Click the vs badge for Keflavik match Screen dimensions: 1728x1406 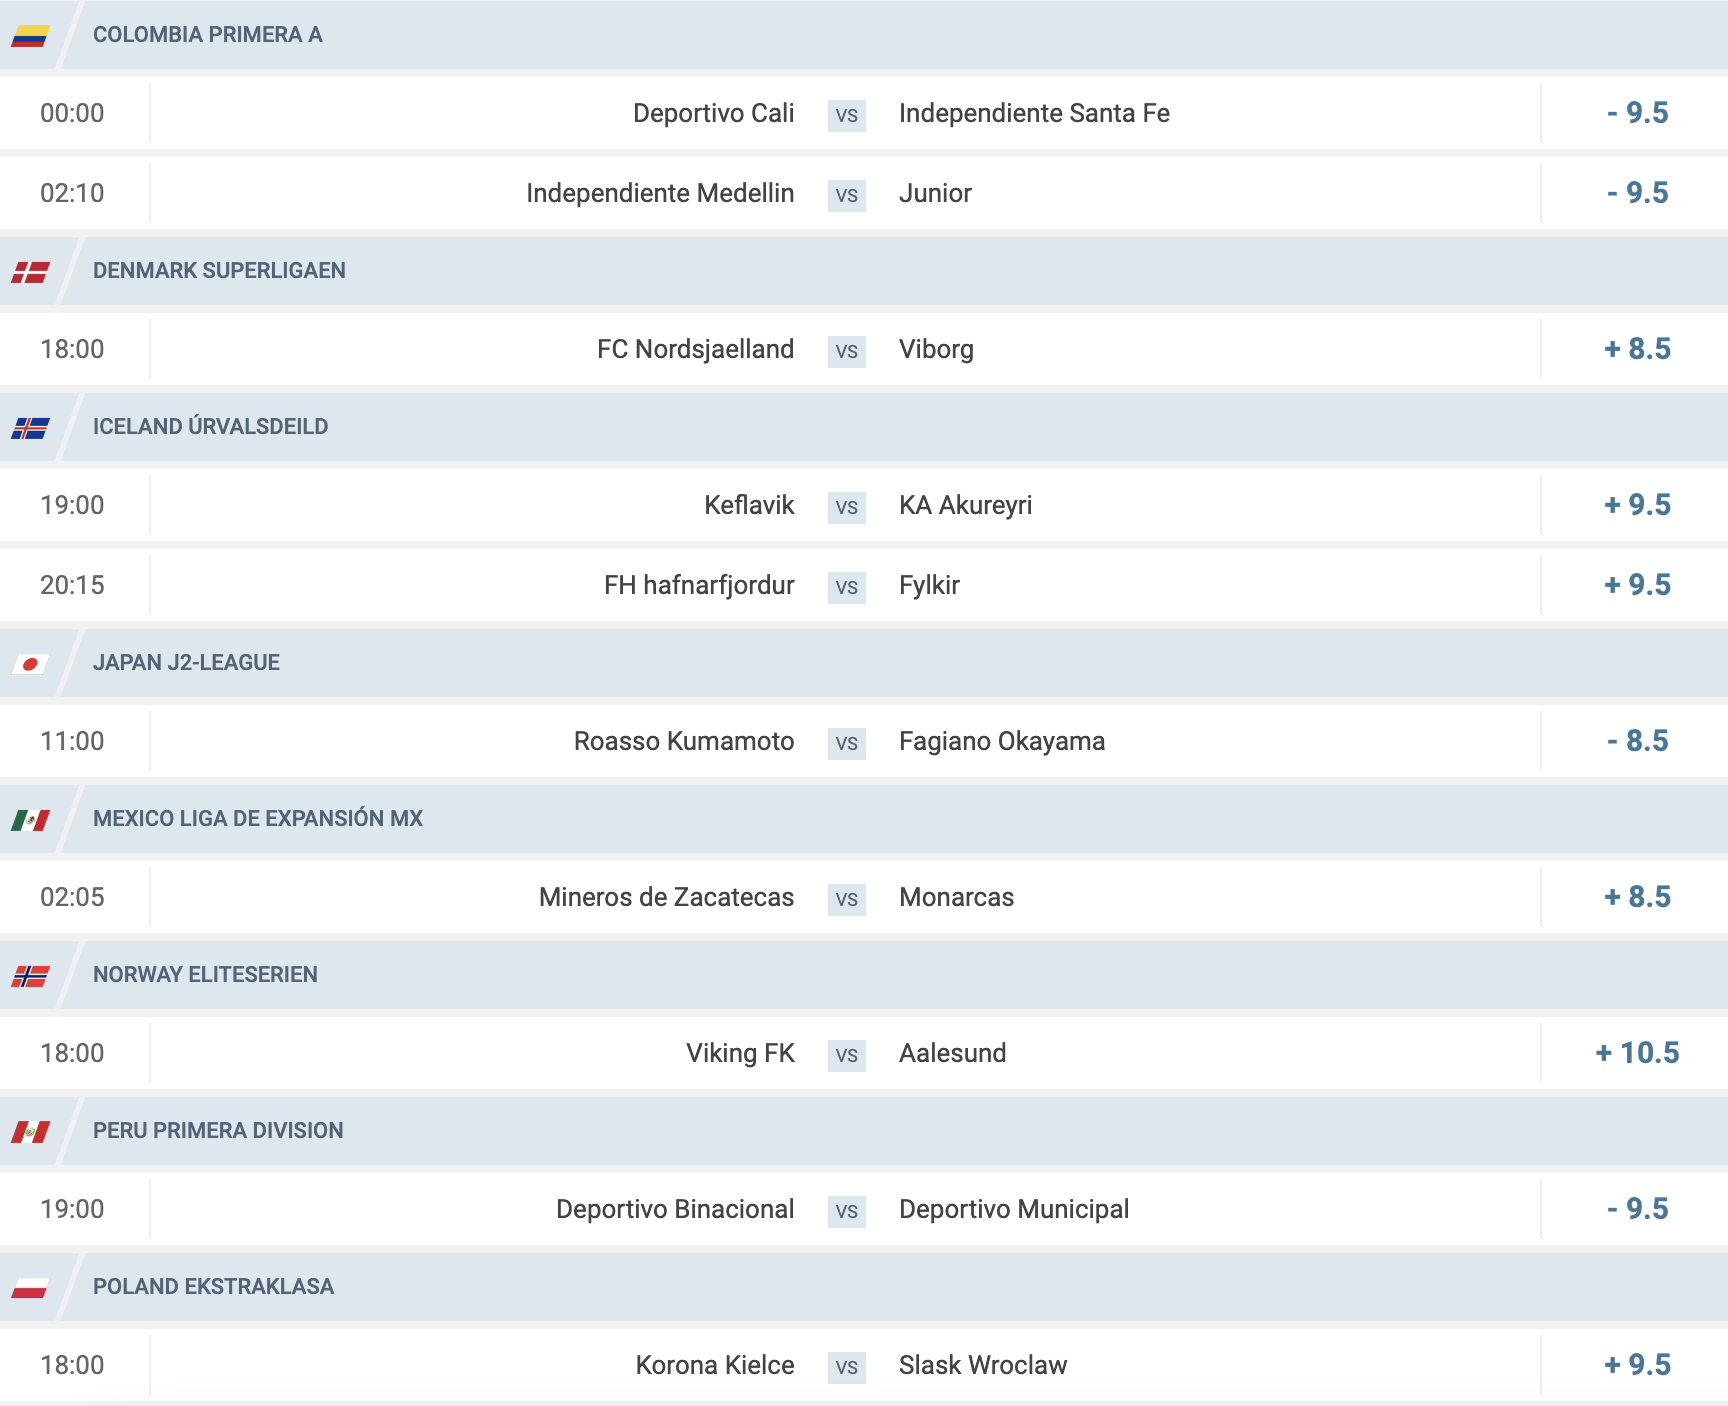tap(847, 507)
